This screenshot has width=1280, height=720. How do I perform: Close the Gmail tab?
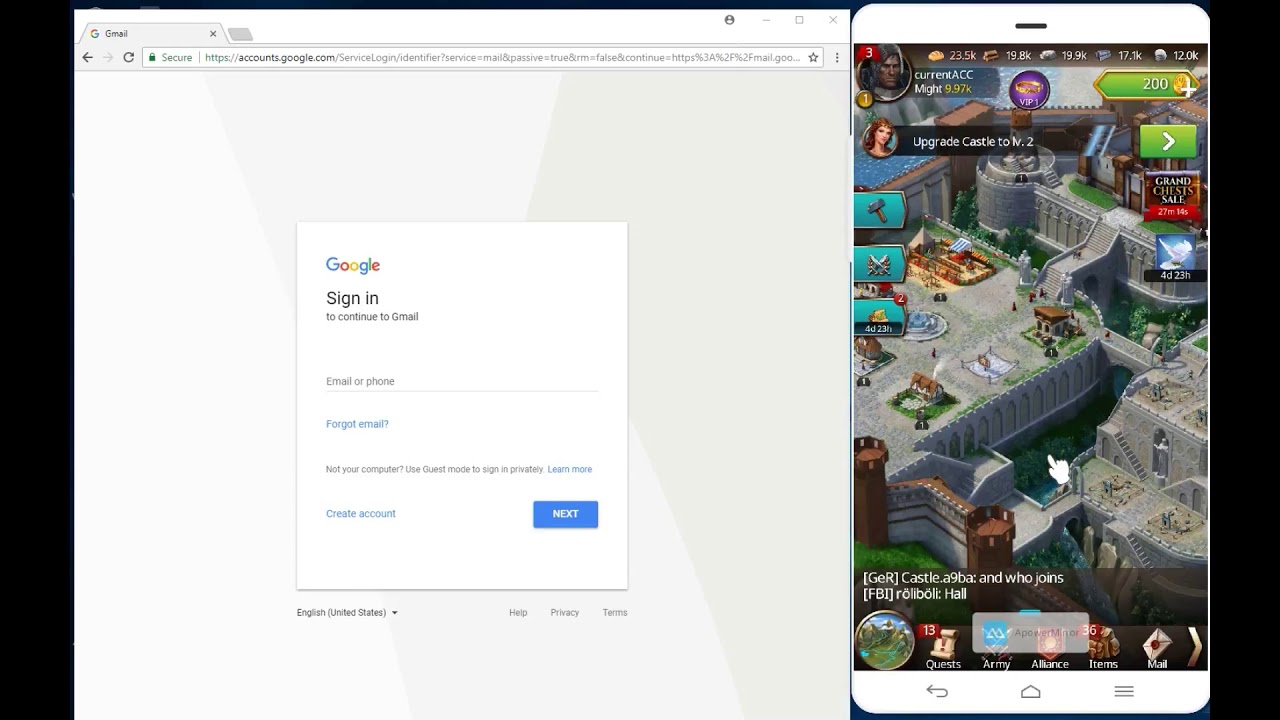pyautogui.click(x=212, y=33)
